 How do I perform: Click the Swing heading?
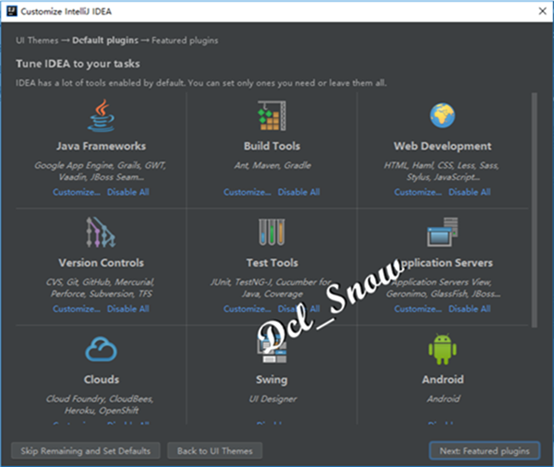pos(272,379)
